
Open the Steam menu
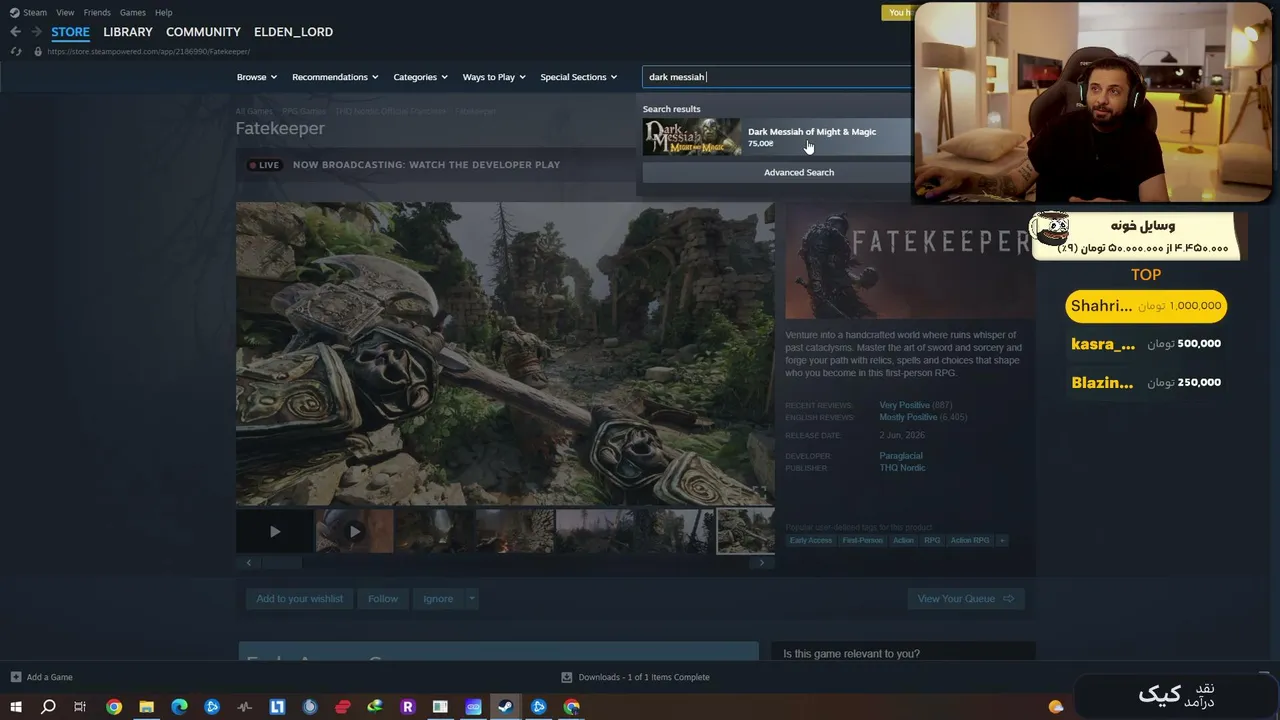(x=35, y=12)
